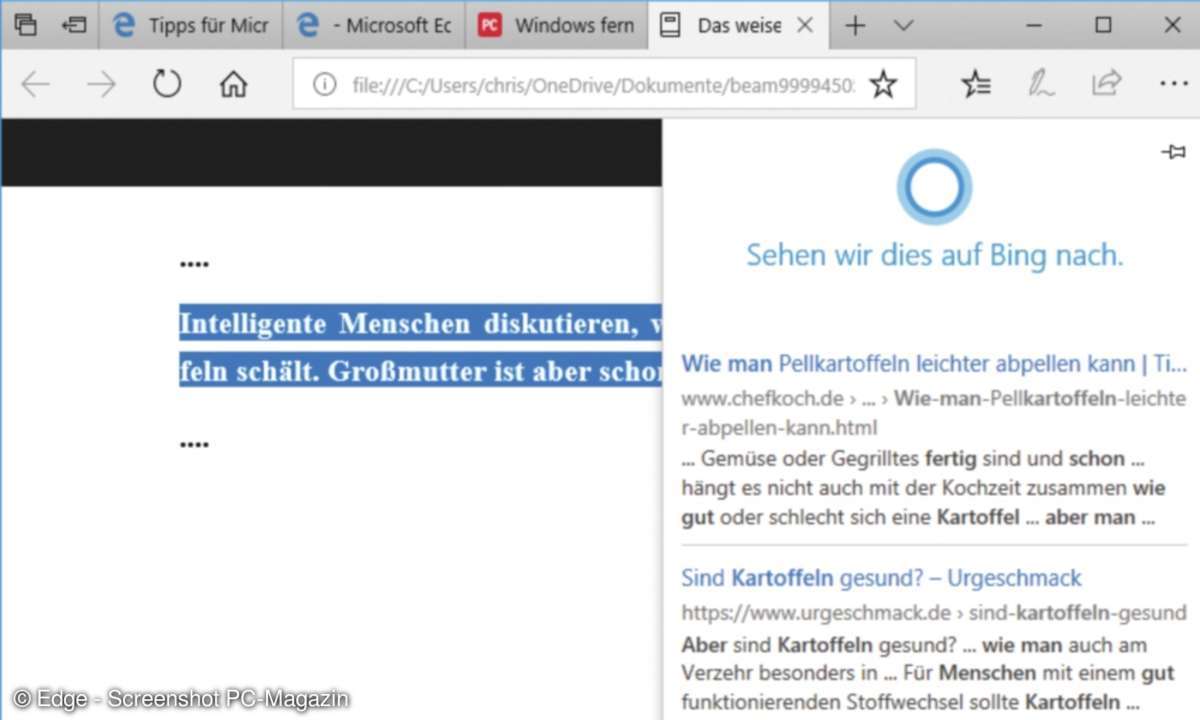Pin the Cortana pane
1200x720 pixels.
(x=1174, y=152)
